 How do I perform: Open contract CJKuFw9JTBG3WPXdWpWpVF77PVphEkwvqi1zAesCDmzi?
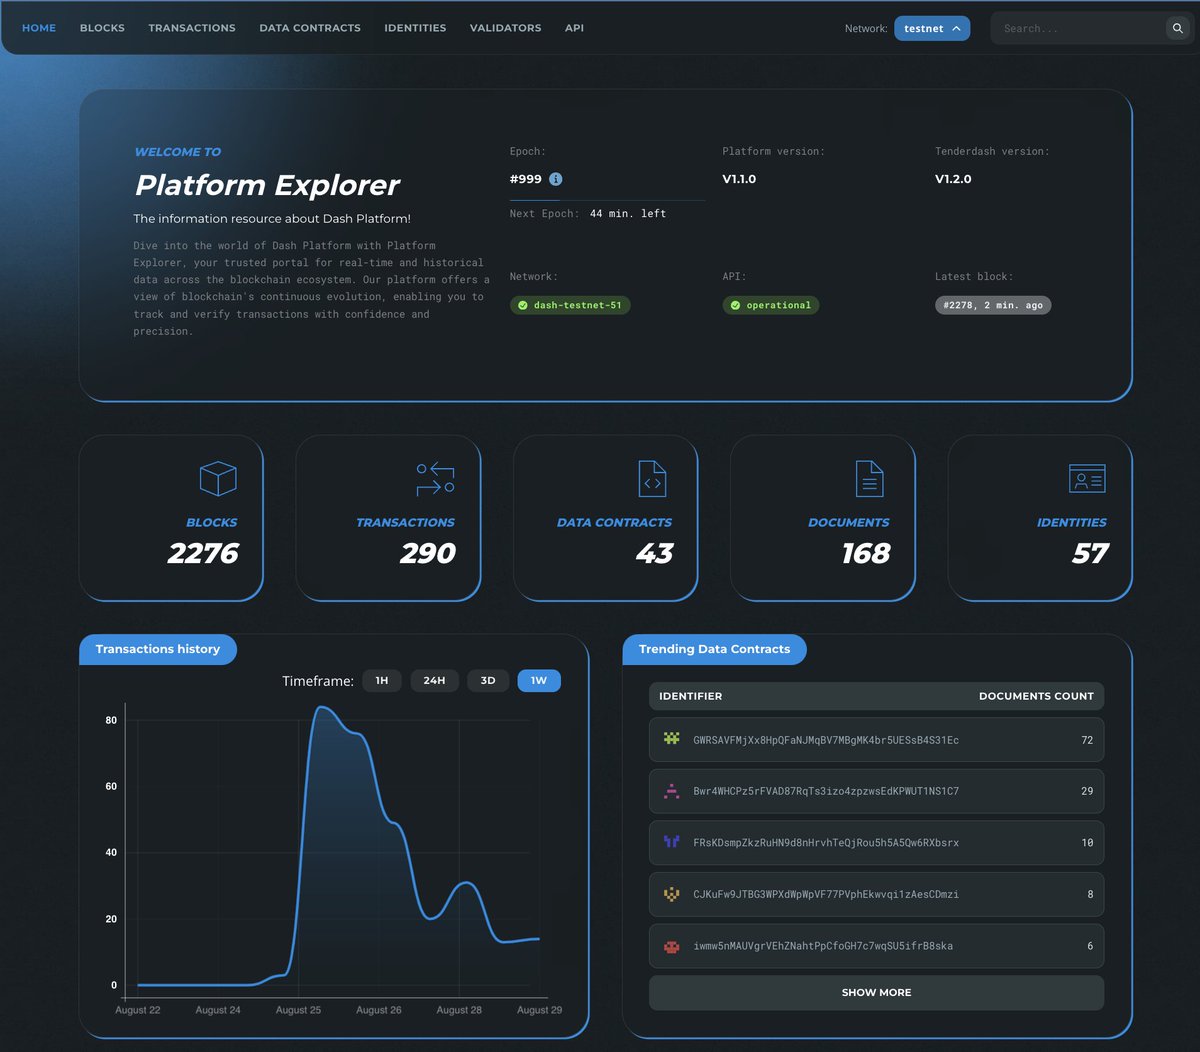tap(876, 894)
